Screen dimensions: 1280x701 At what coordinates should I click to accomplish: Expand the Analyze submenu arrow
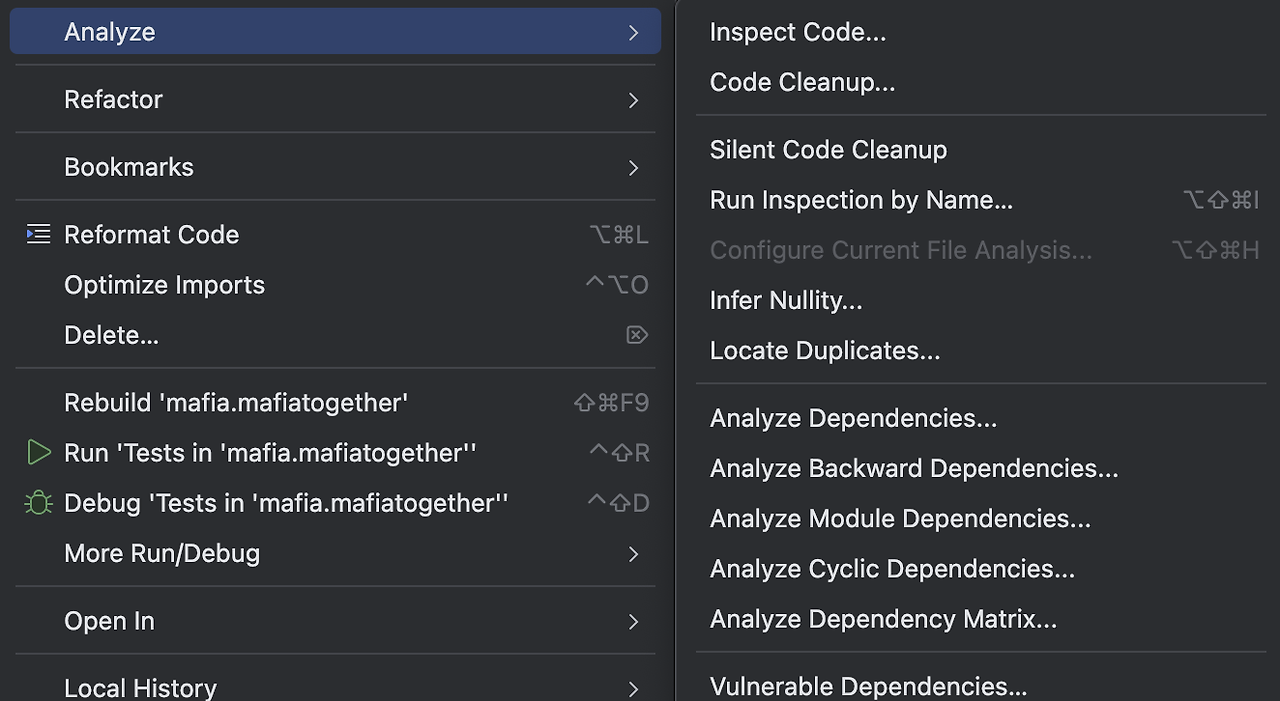point(633,32)
